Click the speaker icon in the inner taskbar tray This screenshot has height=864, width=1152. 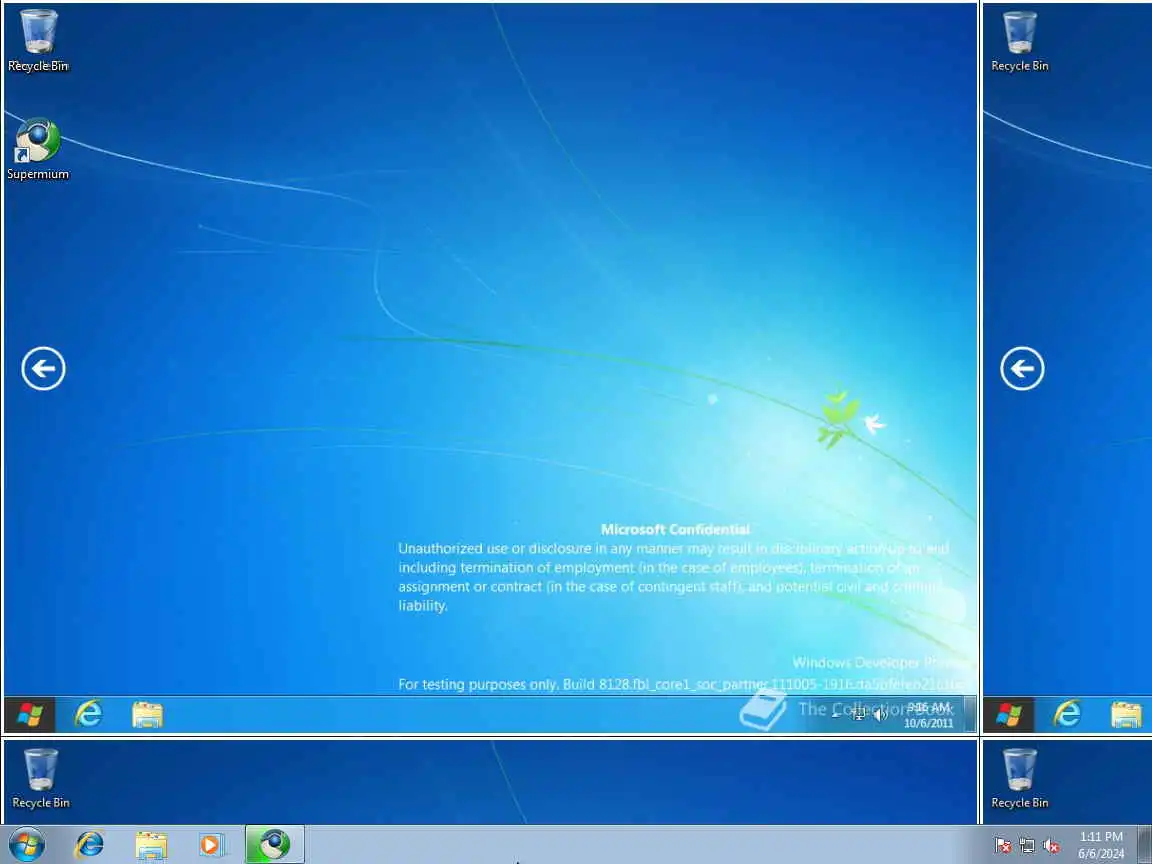pos(880,715)
